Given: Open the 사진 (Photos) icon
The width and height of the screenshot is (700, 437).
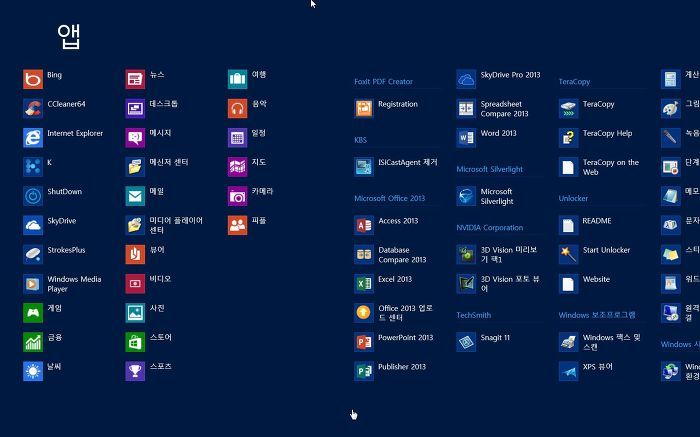Looking at the screenshot, I should (135, 312).
